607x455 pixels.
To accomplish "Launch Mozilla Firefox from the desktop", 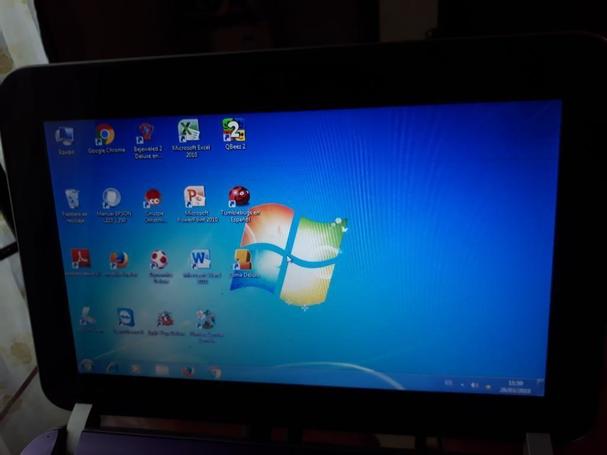I will pos(120,264).
